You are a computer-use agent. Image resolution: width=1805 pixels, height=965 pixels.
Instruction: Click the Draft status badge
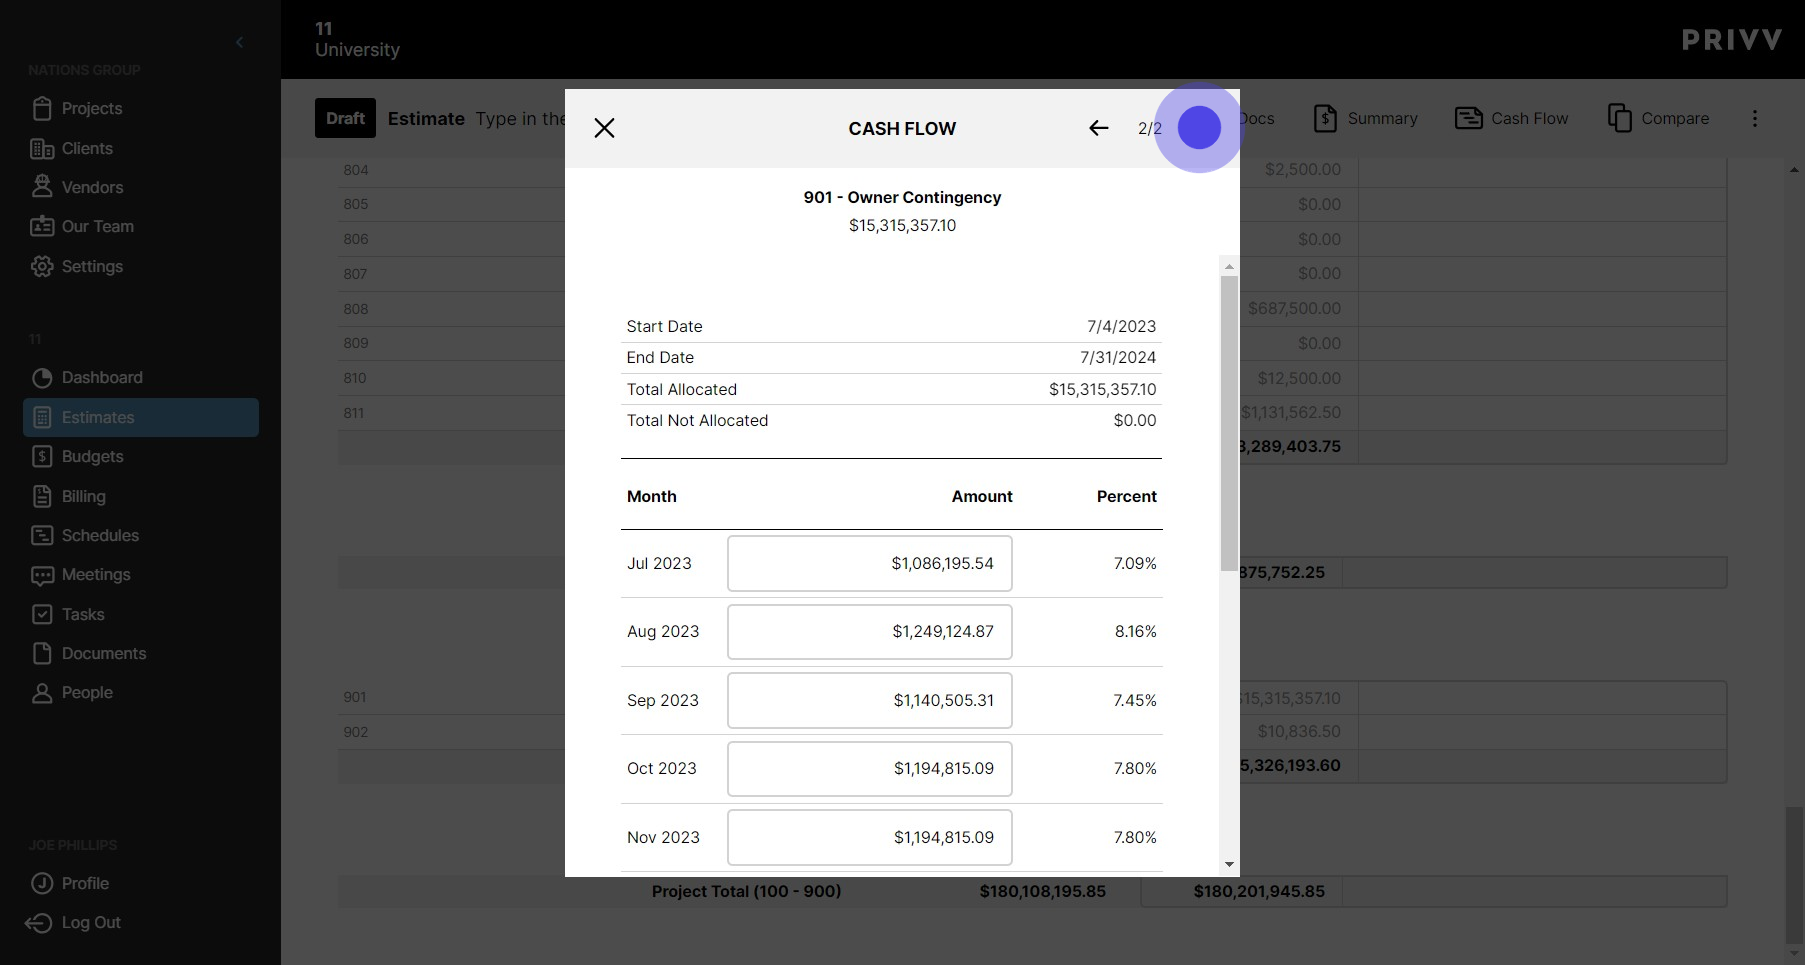(345, 118)
